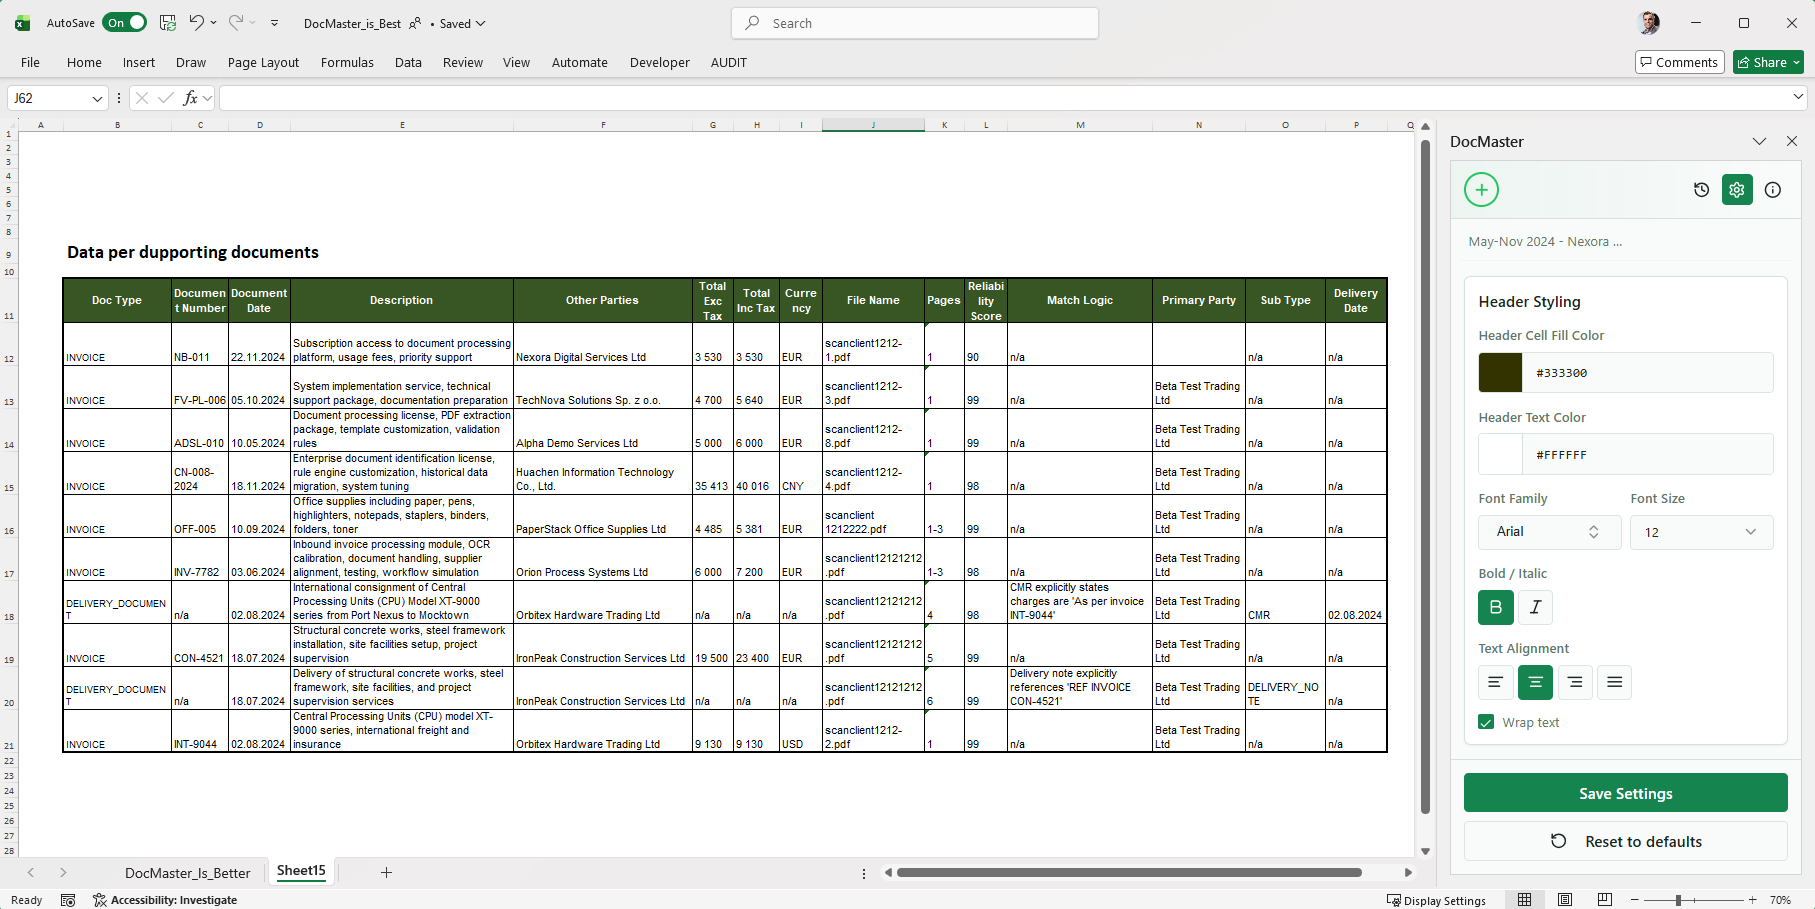Viewport: 1815px width, 909px height.
Task: Expand the Name Box dropdown arrow
Action: point(97,98)
